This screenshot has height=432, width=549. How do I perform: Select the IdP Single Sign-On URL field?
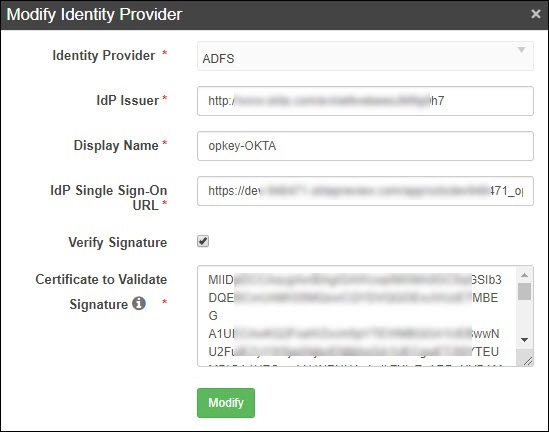tap(365, 191)
